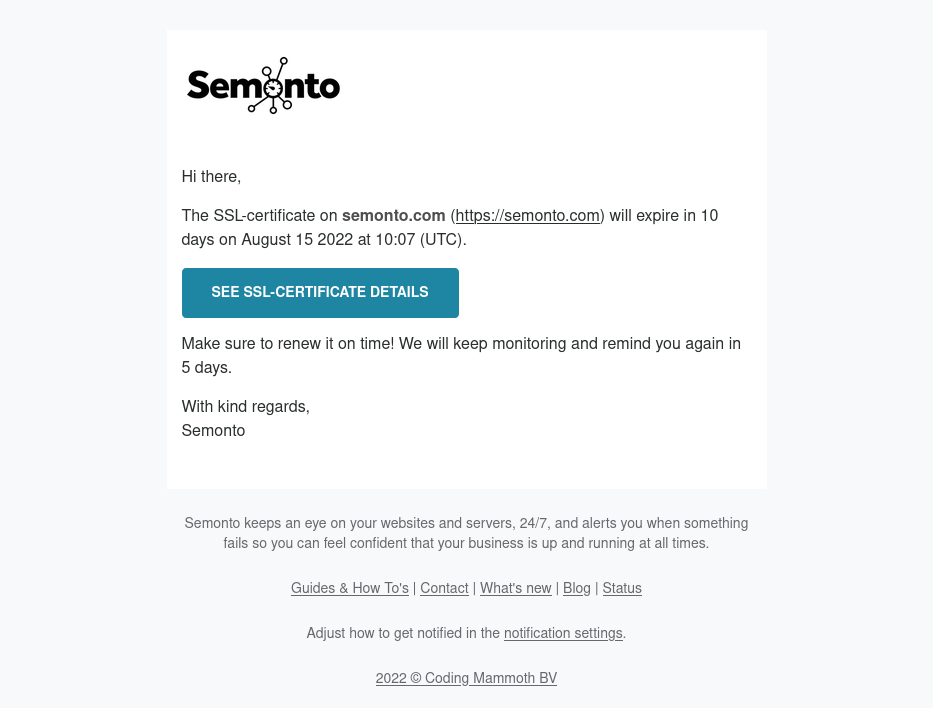Go to the Contact link
Image resolution: width=933 pixels, height=708 pixels.
point(444,588)
